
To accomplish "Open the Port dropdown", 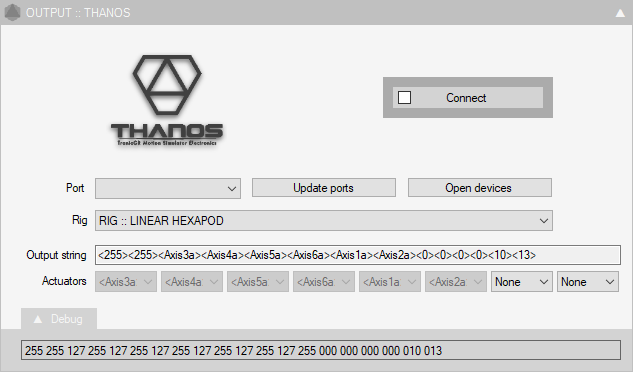I will (x=168, y=189).
